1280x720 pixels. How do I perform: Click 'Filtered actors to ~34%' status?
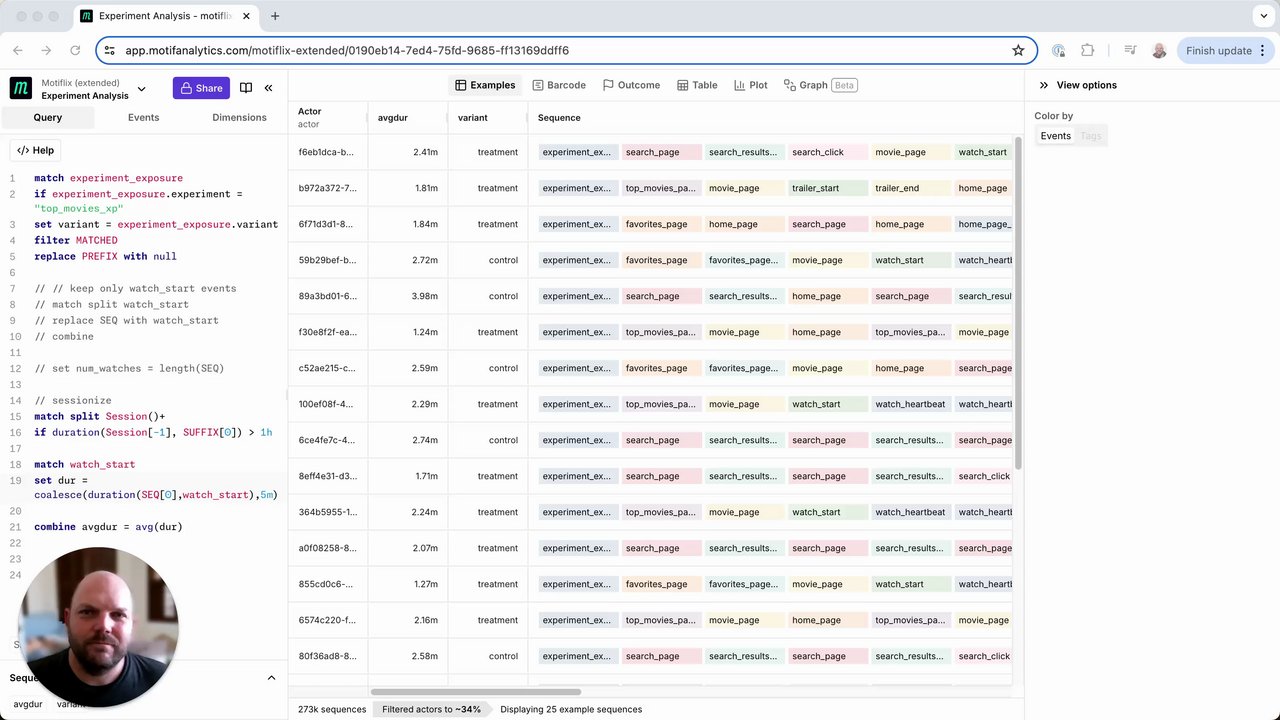pos(431,709)
